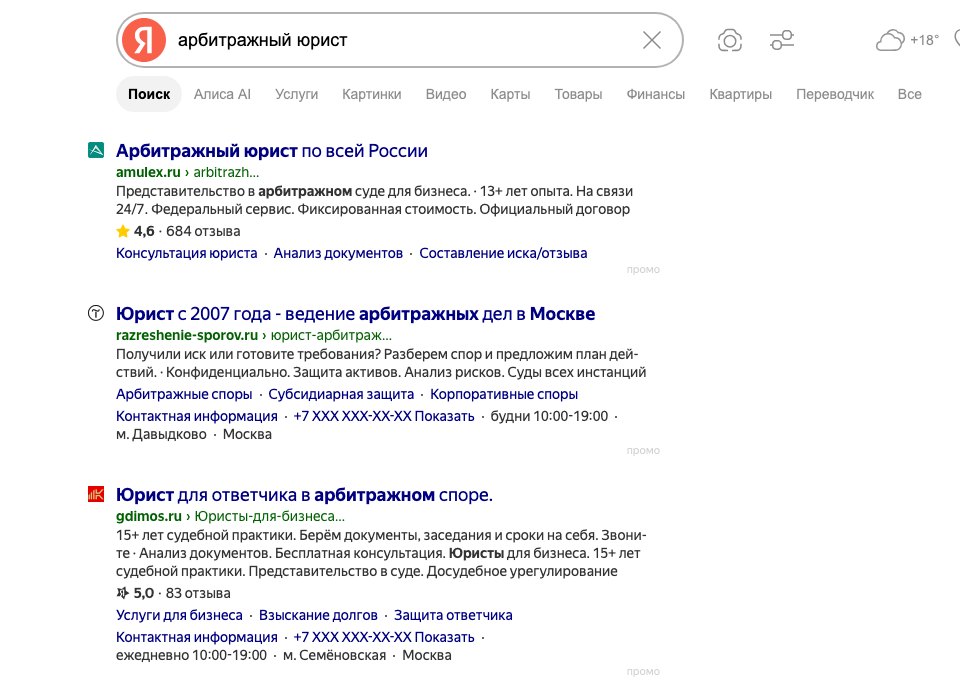Image resolution: width=960 pixels, height=694 pixels.
Task: Click the amulex.ru green favicon
Action: [x=96, y=150]
